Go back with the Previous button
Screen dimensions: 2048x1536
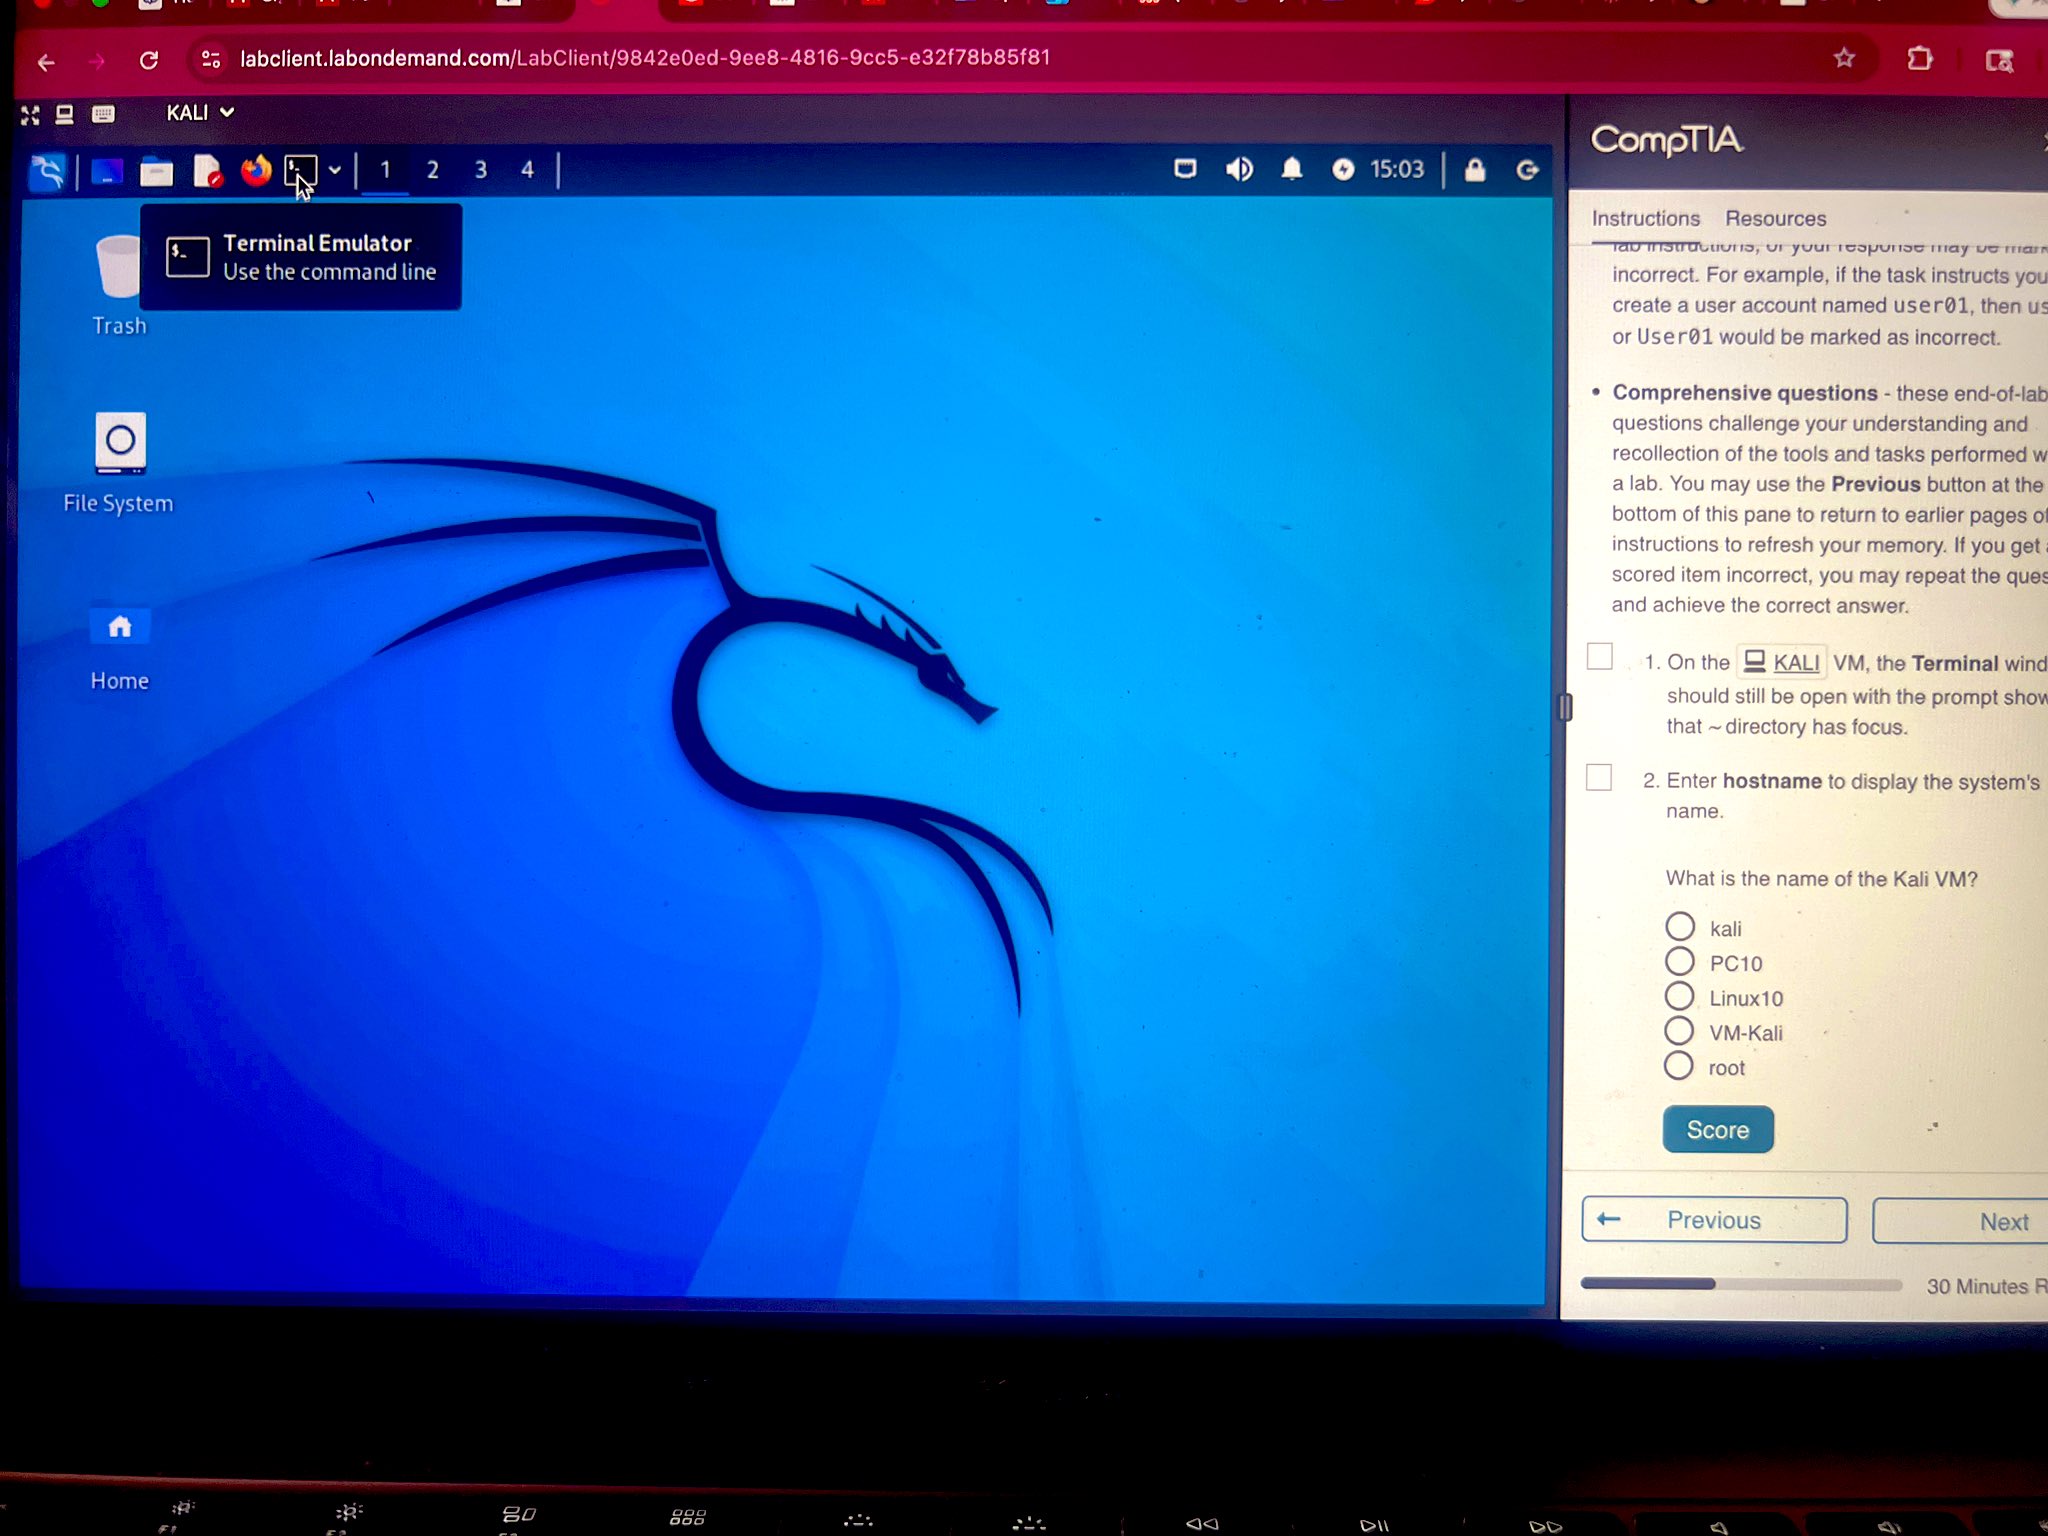click(x=1714, y=1220)
